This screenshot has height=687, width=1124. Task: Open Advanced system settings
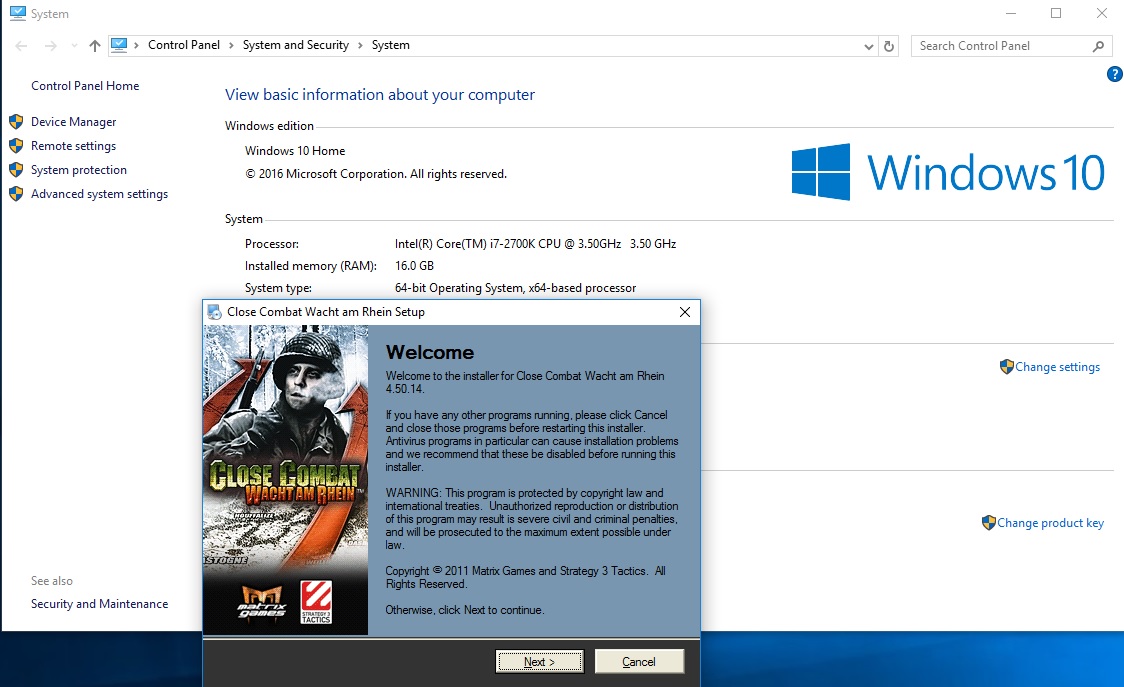(99, 194)
